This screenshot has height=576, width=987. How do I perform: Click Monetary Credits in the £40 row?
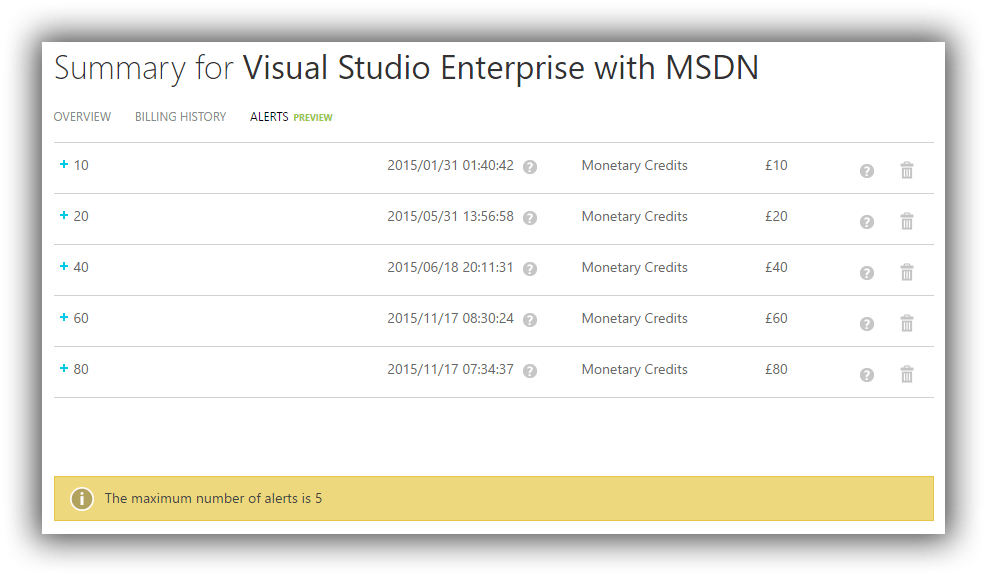[x=634, y=268]
